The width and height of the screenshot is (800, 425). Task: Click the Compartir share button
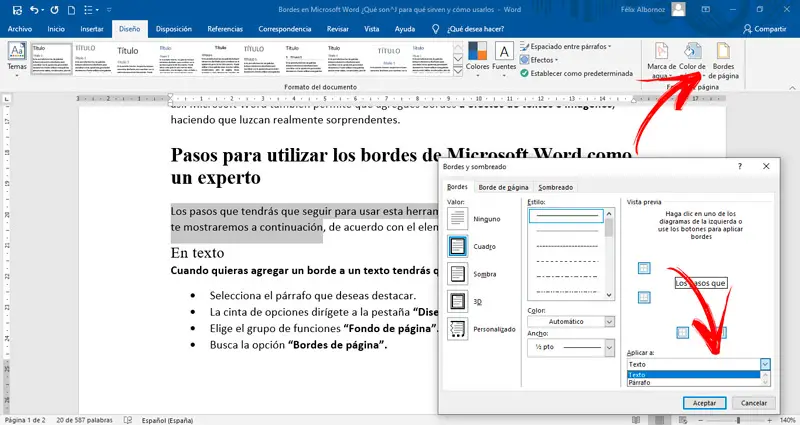(x=765, y=29)
